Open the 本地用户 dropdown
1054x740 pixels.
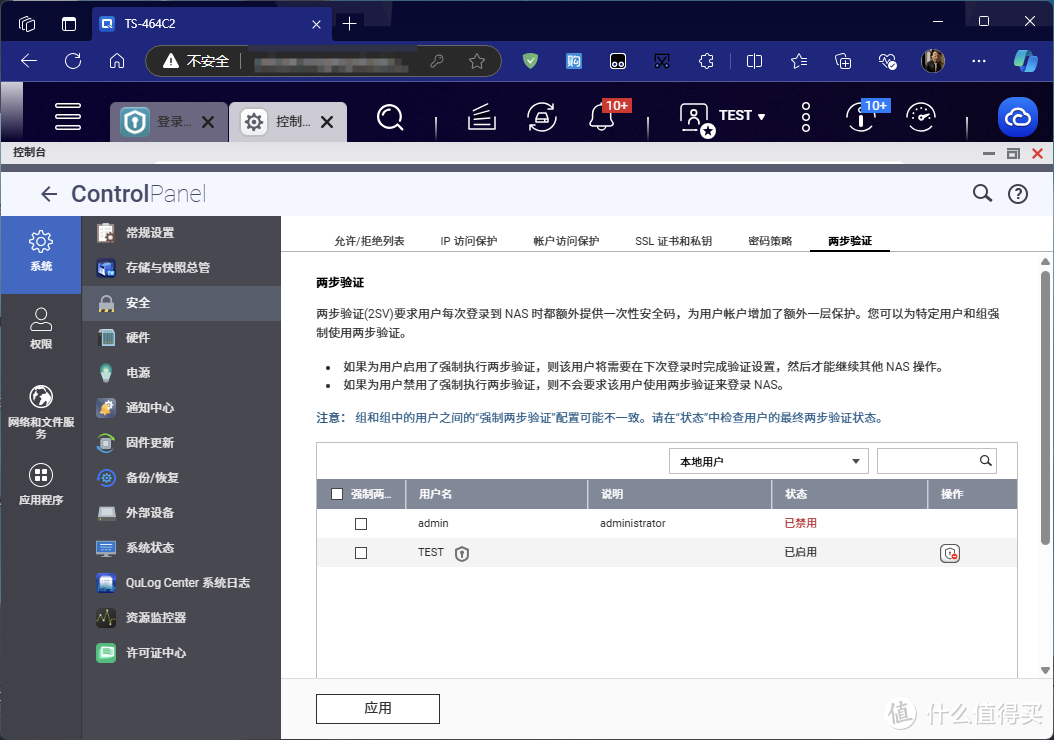pyautogui.click(x=768, y=461)
